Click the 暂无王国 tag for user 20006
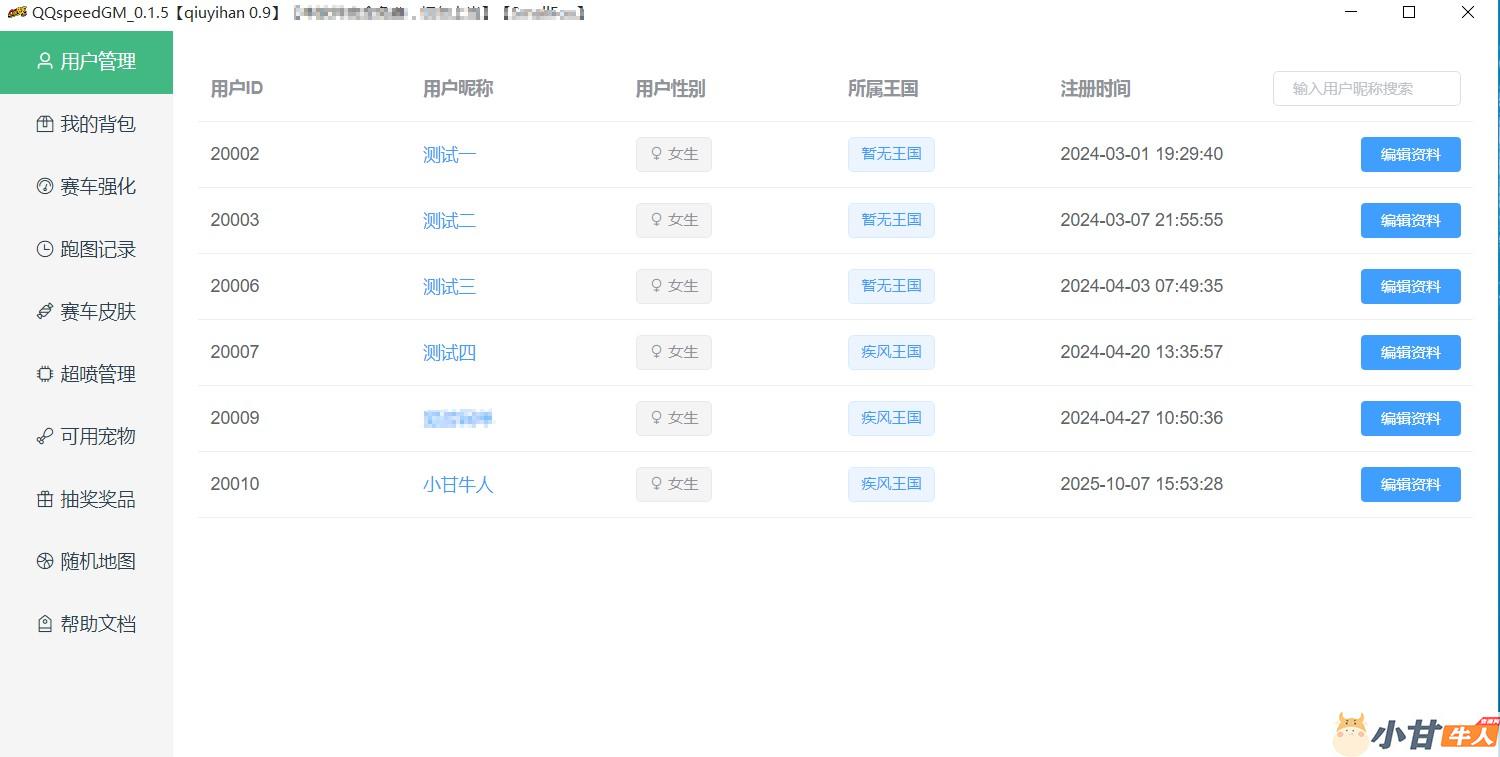 (x=890, y=286)
